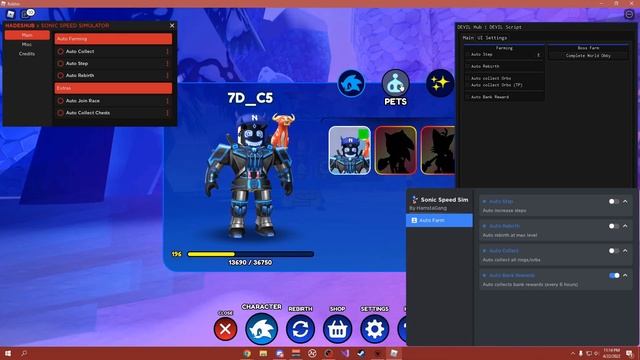The height and width of the screenshot is (360, 640).
Task: Check Auto Rebirth in DEVIL Hub
Action: coord(467,66)
